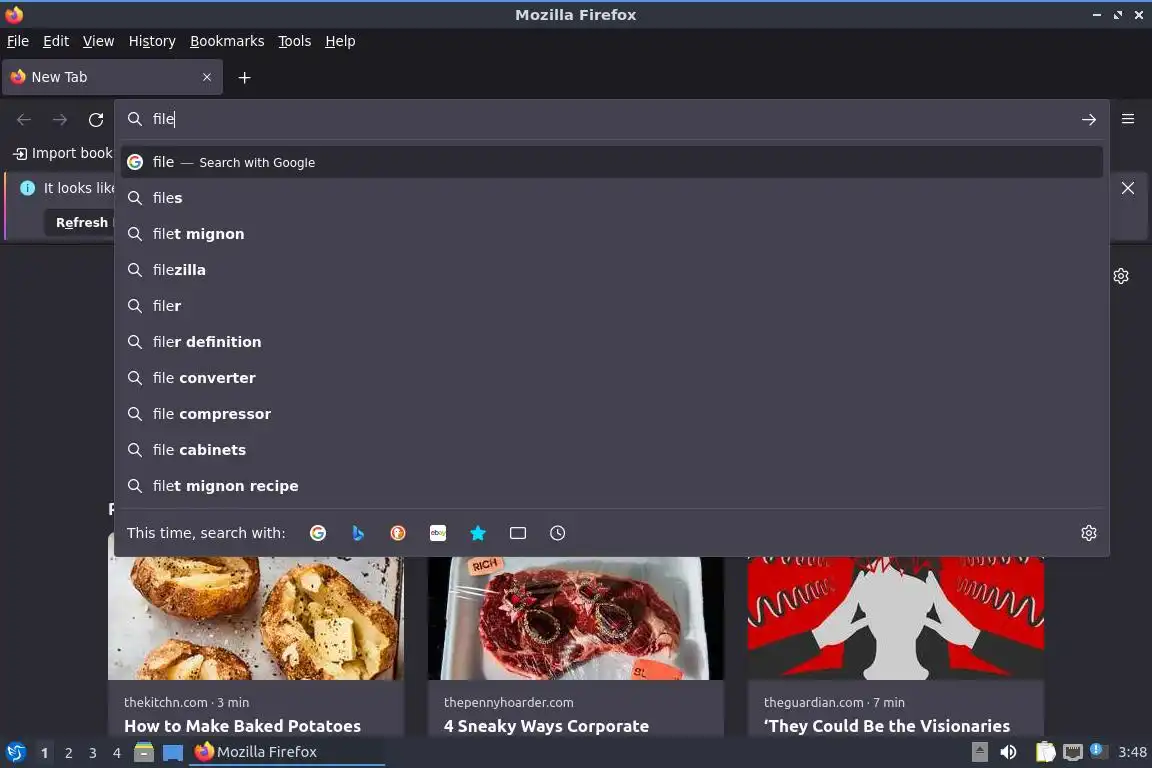Switch to workspace 2 in taskbar
Viewport: 1152px width, 768px height.
(68, 753)
